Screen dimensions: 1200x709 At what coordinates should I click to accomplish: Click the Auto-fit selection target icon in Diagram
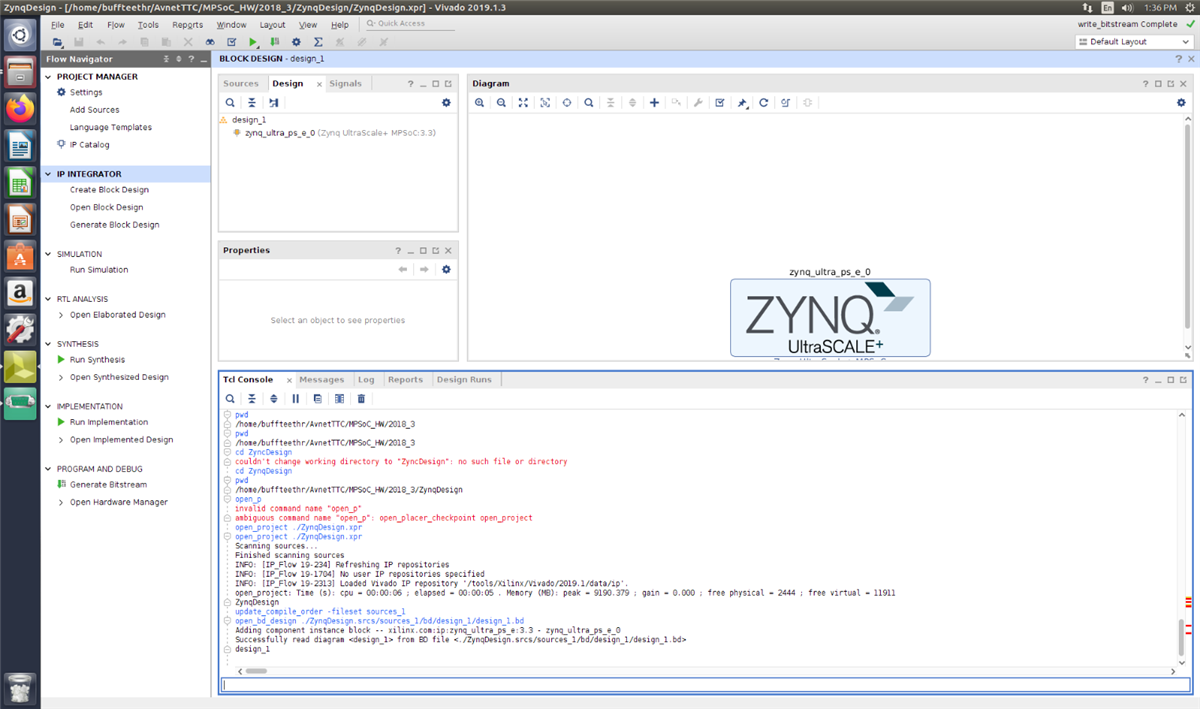pos(567,102)
